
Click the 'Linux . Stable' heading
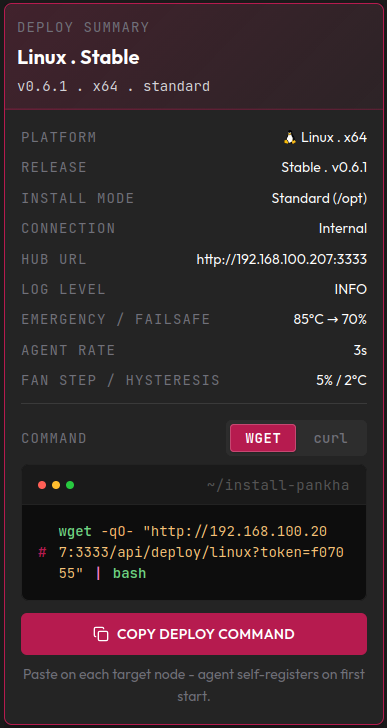click(78, 58)
